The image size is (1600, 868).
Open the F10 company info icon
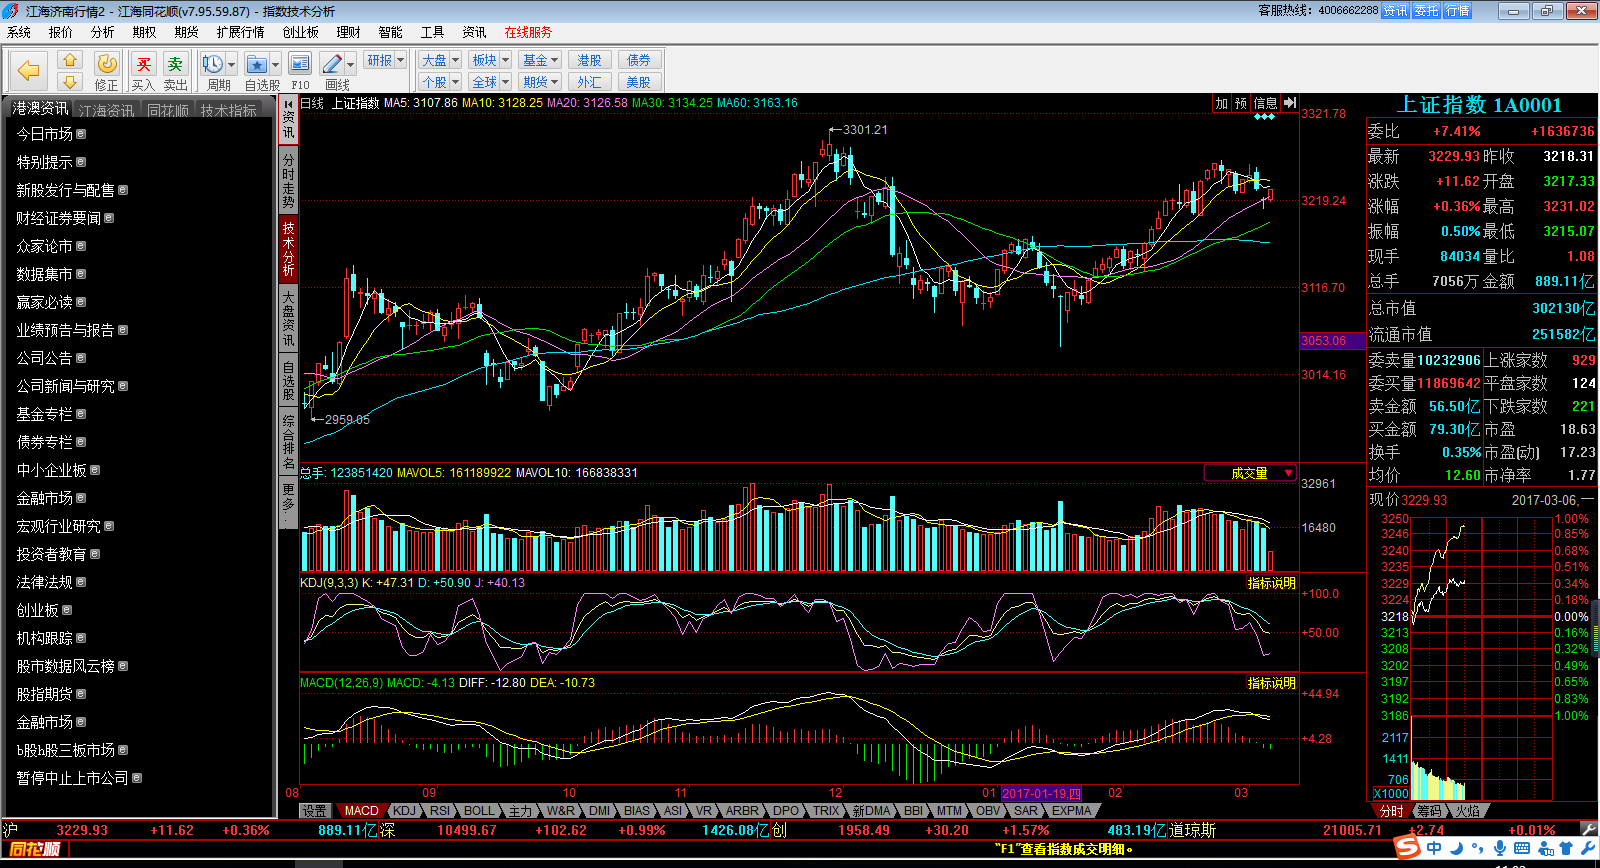tap(300, 65)
